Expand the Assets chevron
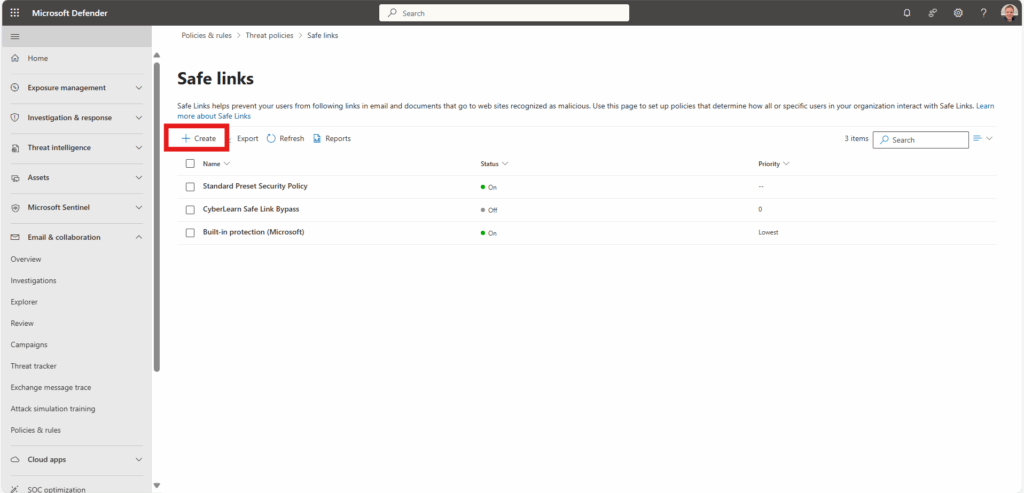 pyautogui.click(x=138, y=178)
